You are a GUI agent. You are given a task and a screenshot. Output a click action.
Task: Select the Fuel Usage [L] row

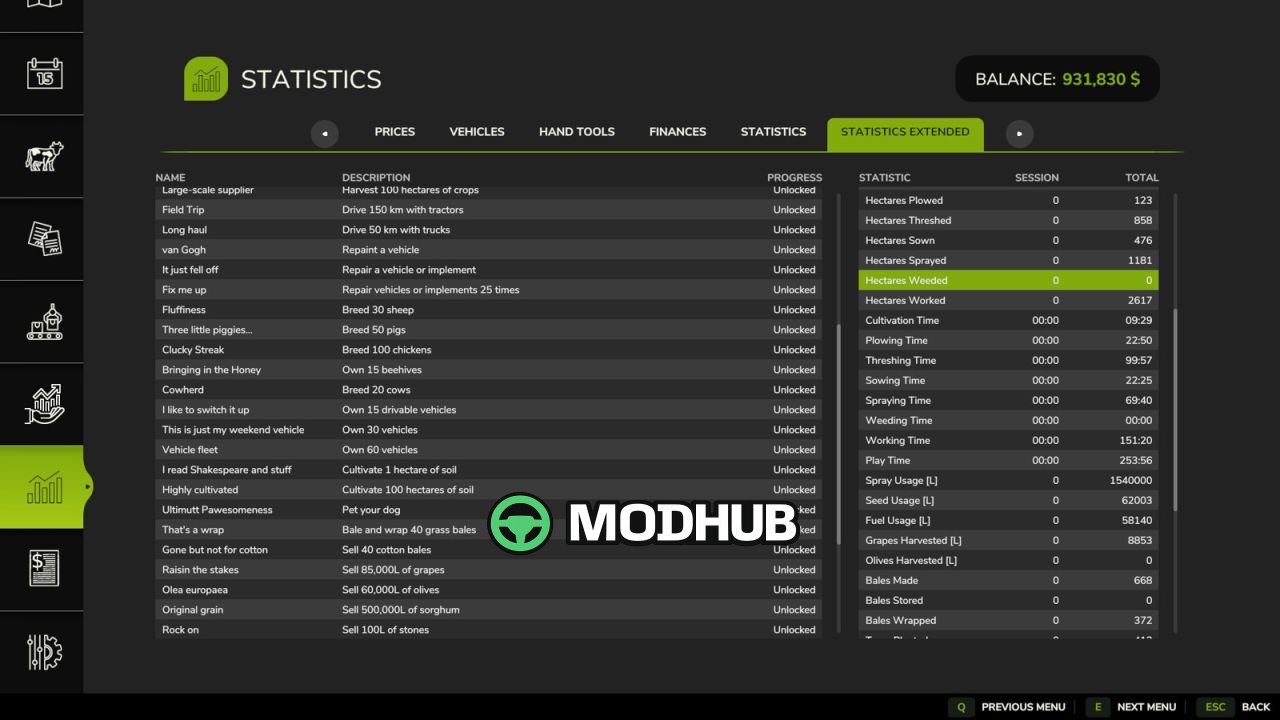pyautogui.click(x=1008, y=520)
